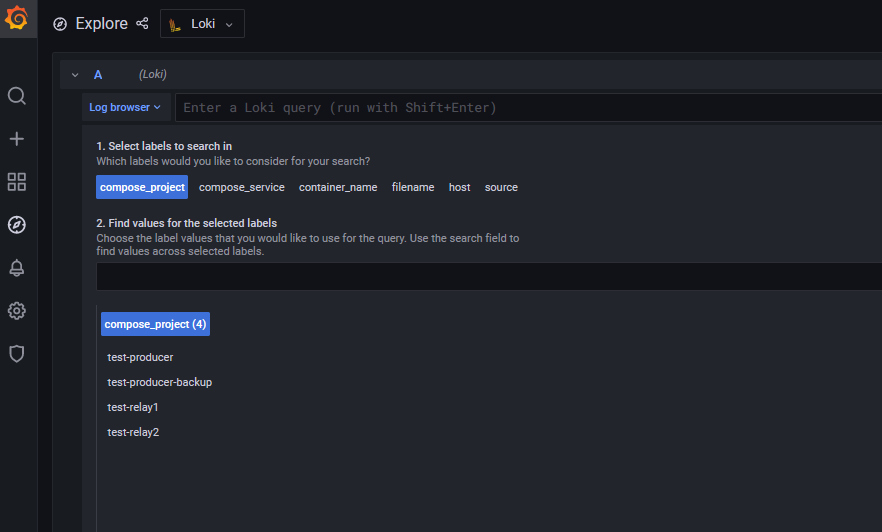This screenshot has height=532, width=882.
Task: Click the Grafana logo home icon
Action: point(17,18)
